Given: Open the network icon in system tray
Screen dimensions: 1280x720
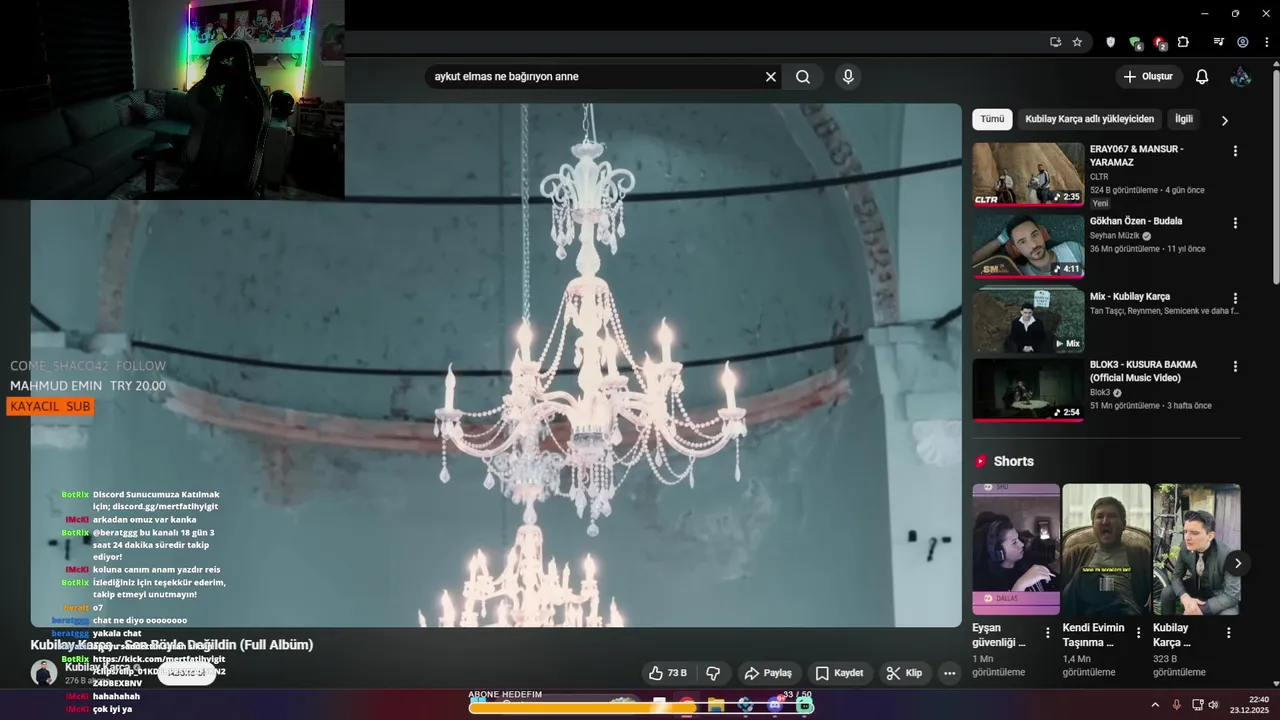Looking at the screenshot, I should tap(1197, 705).
